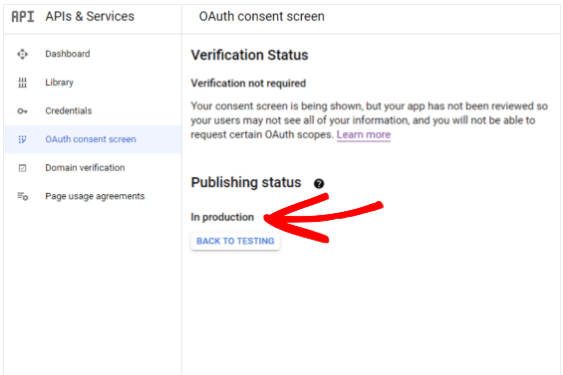Click the OAuth consent screen page title
563x375 pixels.
tap(262, 17)
